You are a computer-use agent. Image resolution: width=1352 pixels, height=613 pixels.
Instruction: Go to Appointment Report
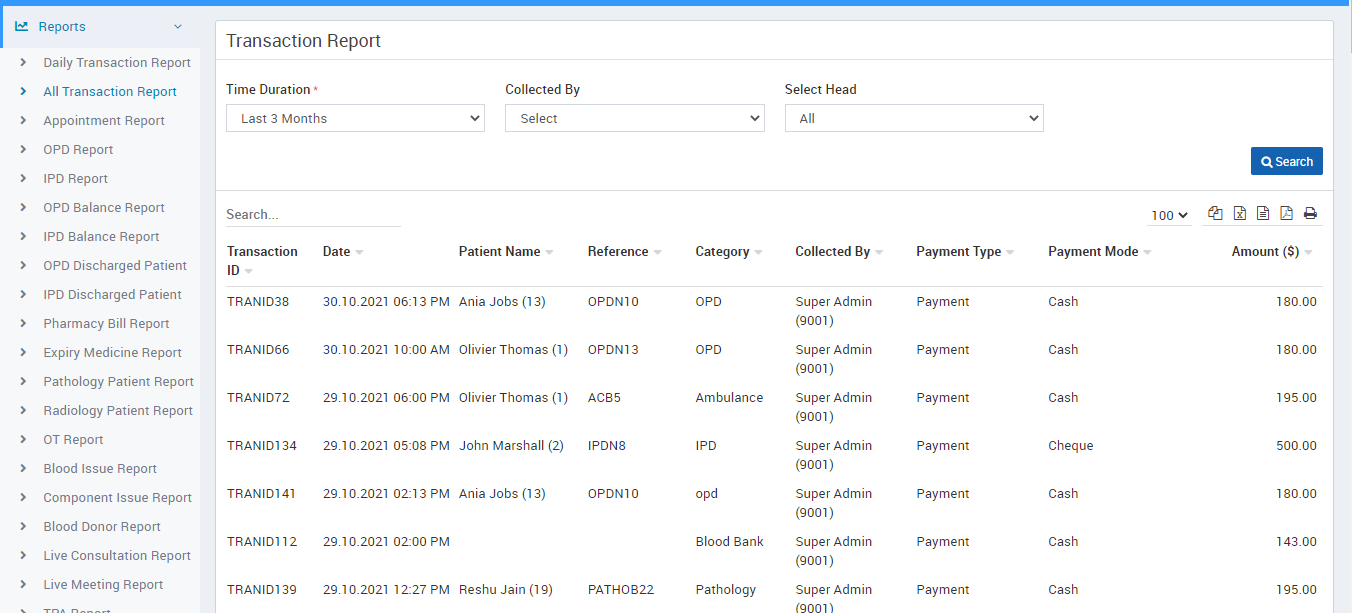[x=104, y=121]
